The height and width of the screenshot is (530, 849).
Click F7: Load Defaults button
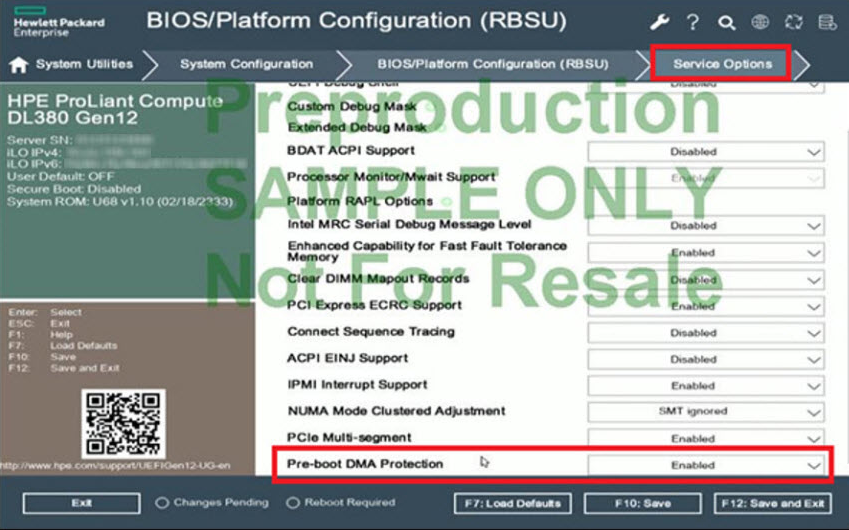(x=512, y=503)
